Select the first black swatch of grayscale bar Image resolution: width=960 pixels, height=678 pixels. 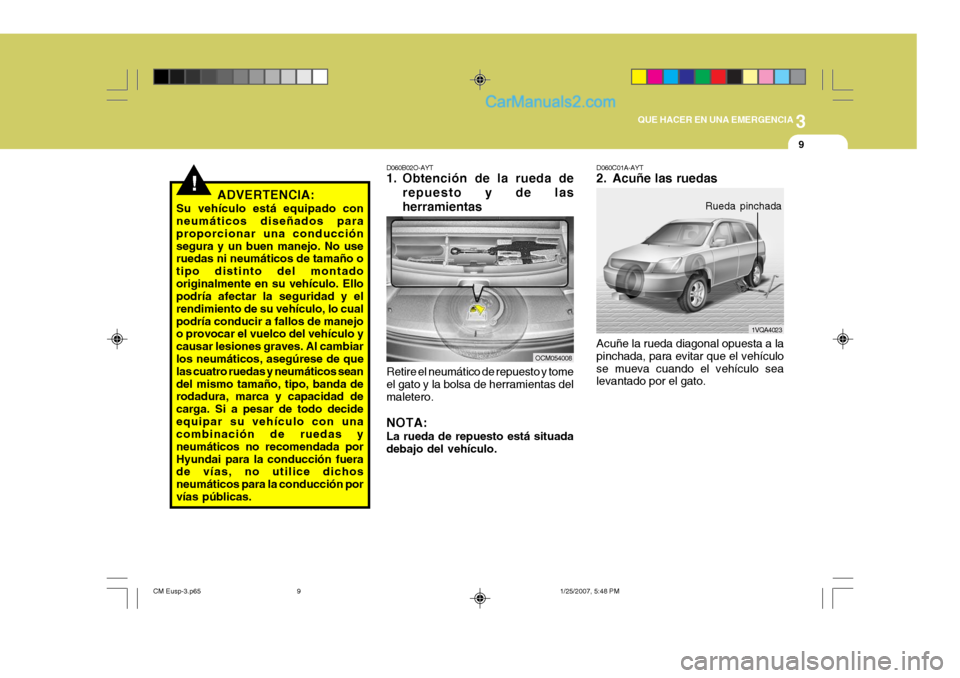point(161,77)
